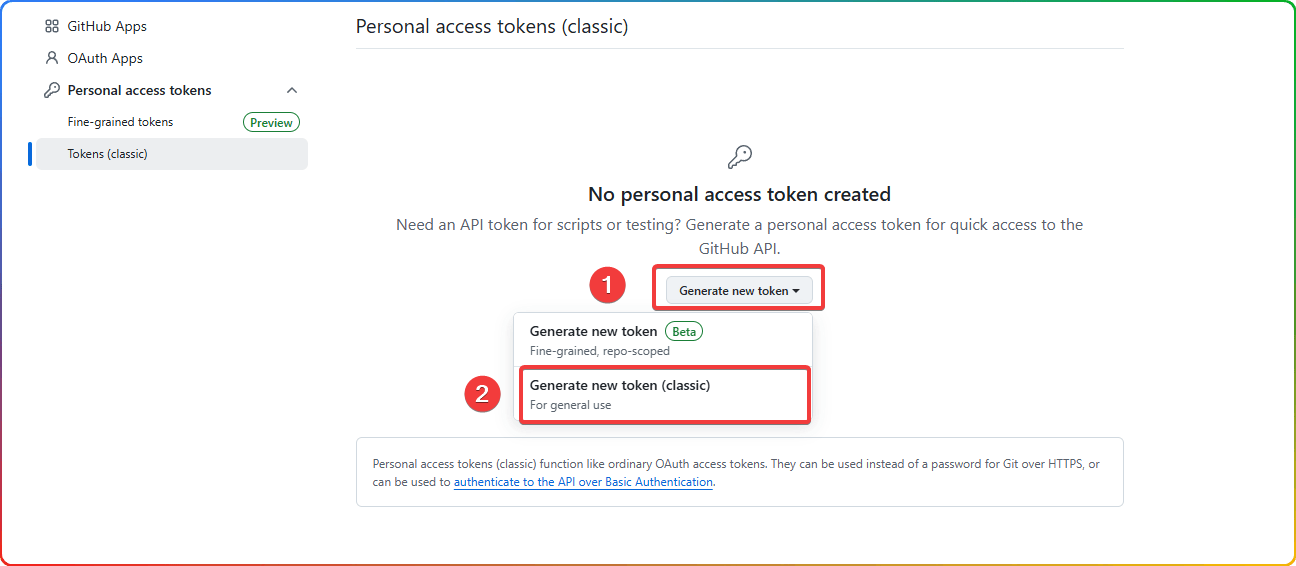1296x566 pixels.
Task: Follow the authenticate to the API link
Action: pyautogui.click(x=583, y=482)
